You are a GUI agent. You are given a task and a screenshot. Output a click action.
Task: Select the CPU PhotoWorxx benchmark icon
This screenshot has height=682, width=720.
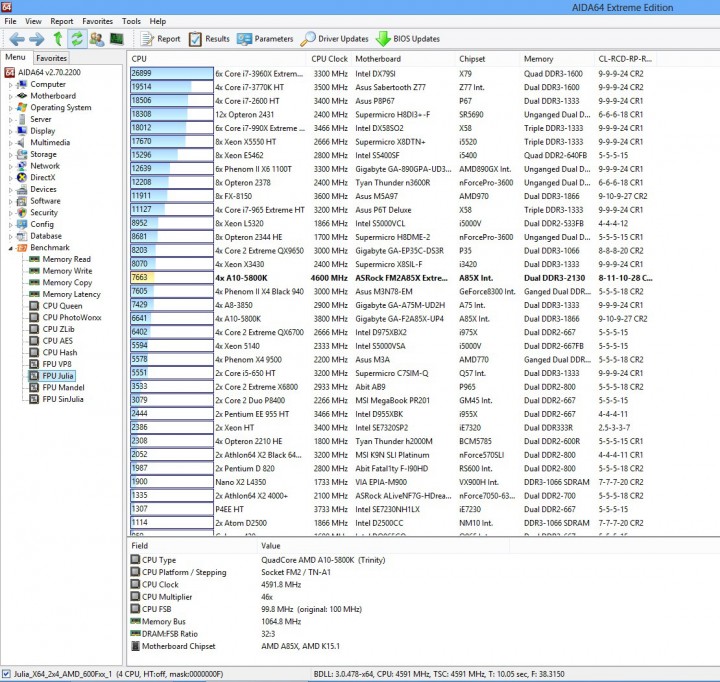34,317
